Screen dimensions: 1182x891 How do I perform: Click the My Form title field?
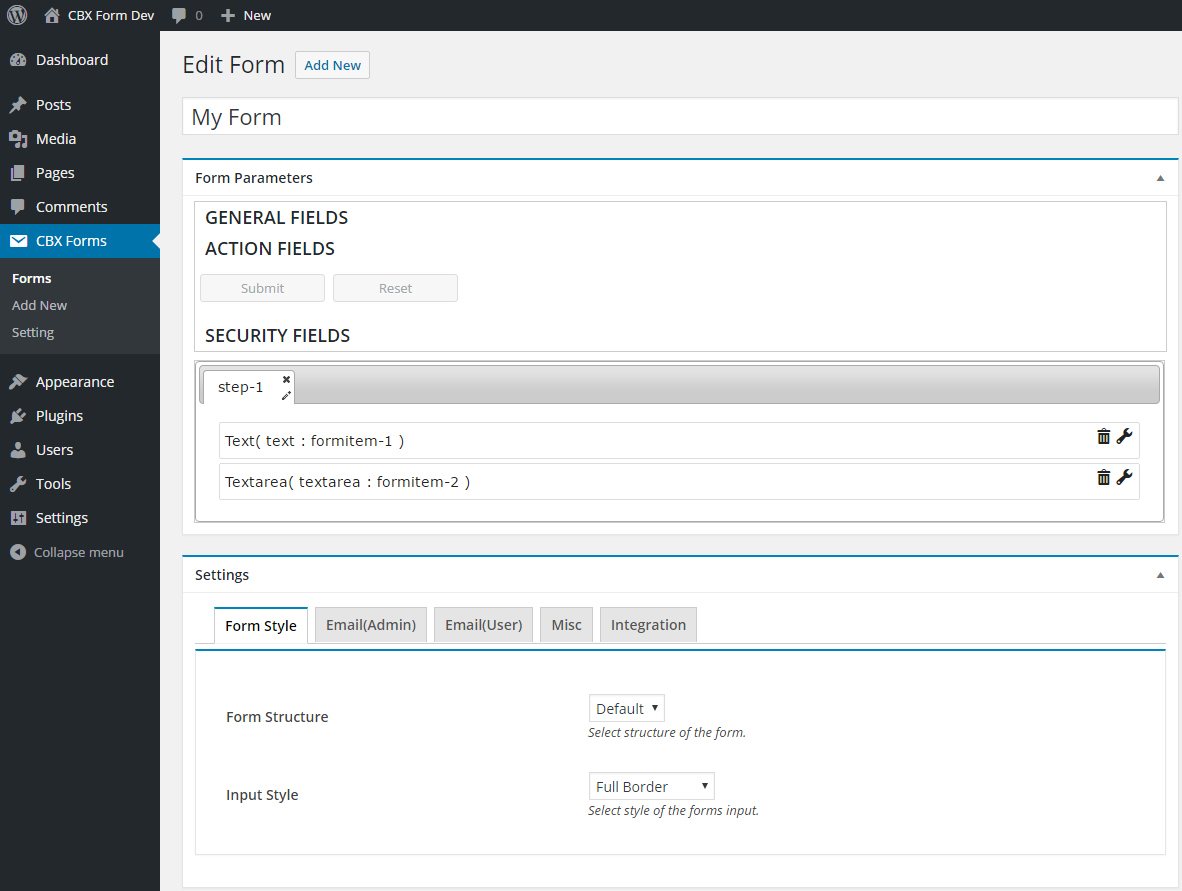pos(680,117)
